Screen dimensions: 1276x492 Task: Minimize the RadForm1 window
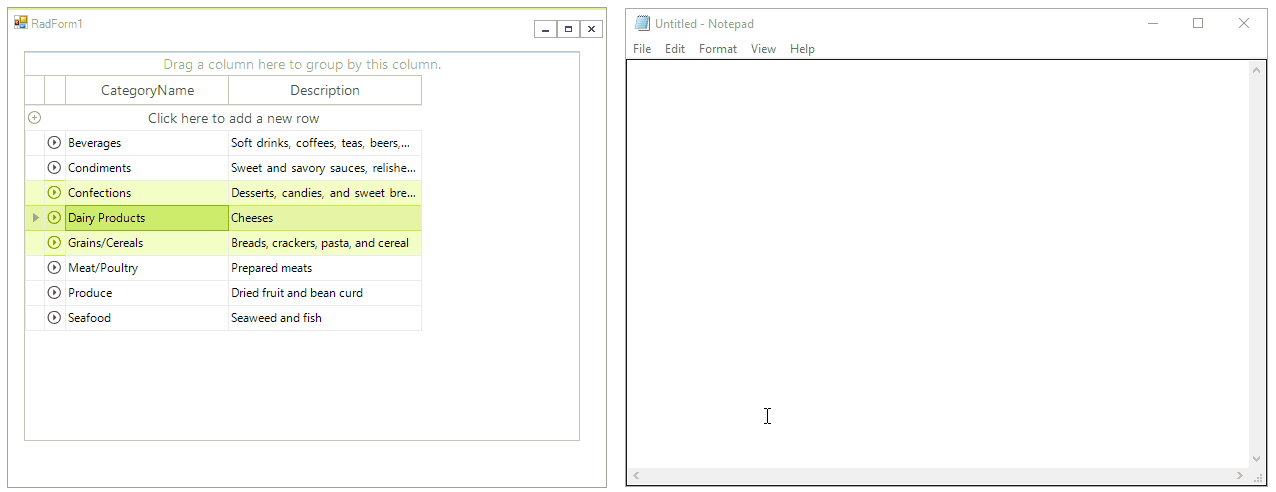pos(545,29)
